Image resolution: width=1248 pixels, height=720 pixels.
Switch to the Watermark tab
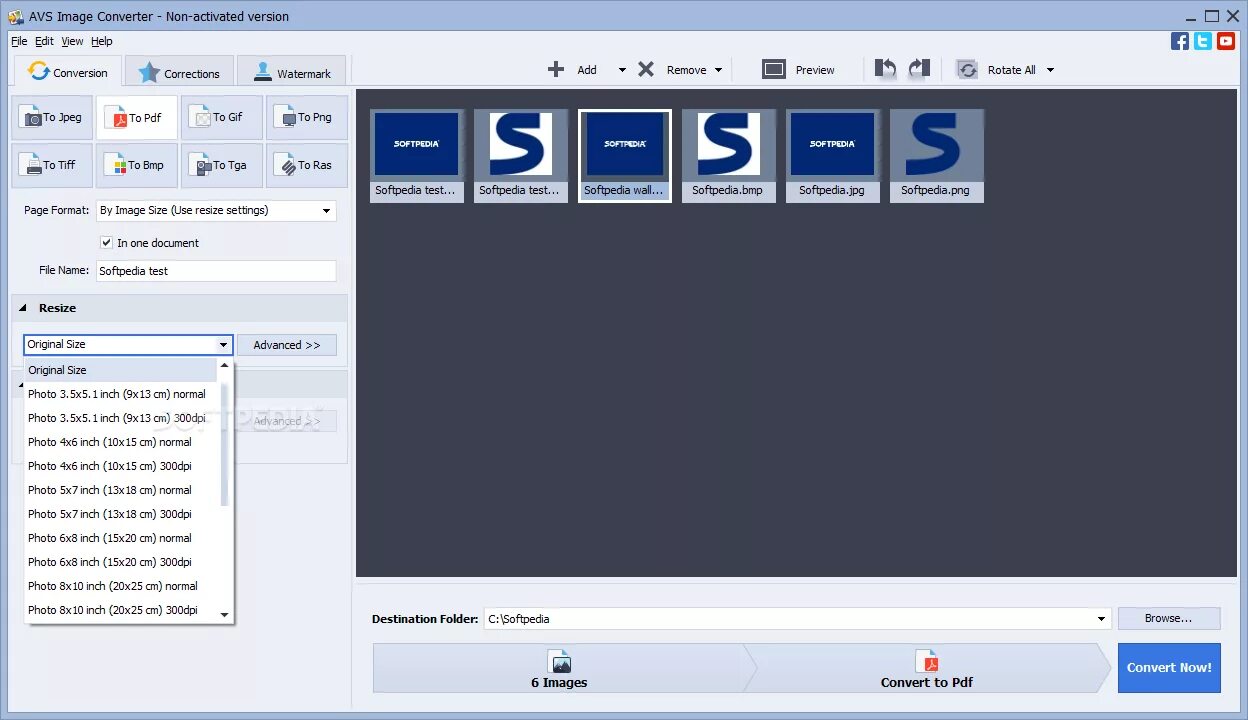click(291, 72)
